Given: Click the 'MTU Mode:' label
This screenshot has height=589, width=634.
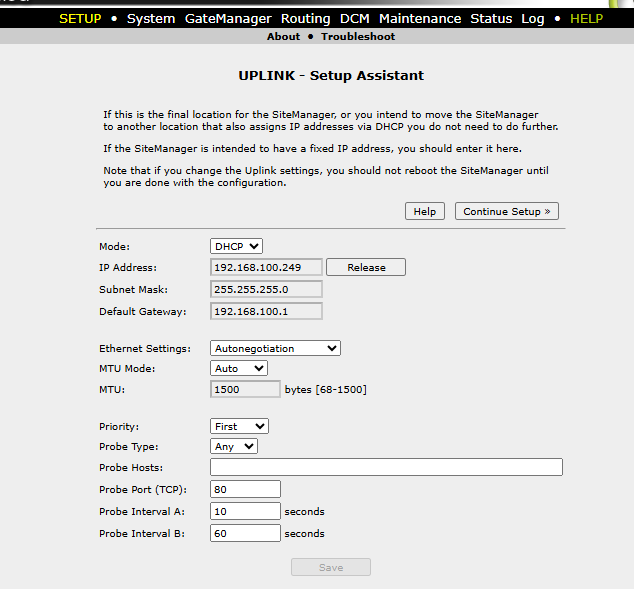Looking at the screenshot, I should point(127,369).
